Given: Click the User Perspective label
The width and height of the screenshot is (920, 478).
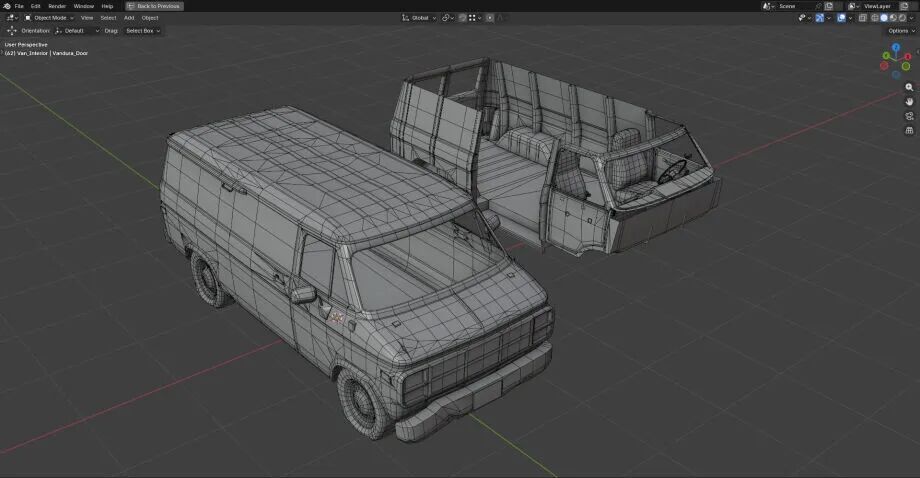Looking at the screenshot, I should 26,45.
